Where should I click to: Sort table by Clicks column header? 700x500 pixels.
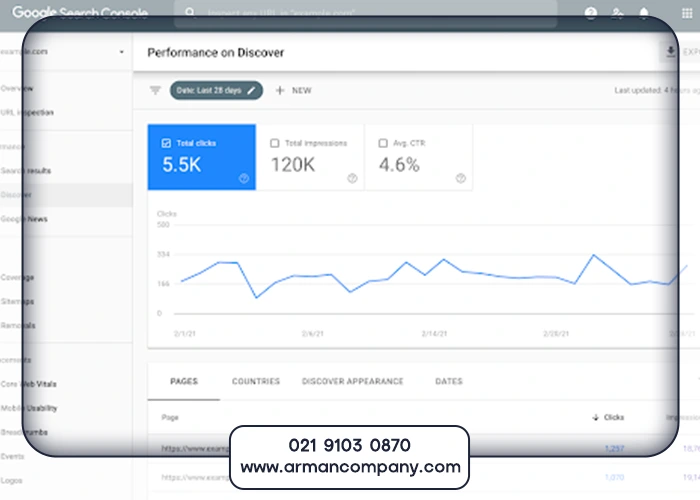[608, 416]
